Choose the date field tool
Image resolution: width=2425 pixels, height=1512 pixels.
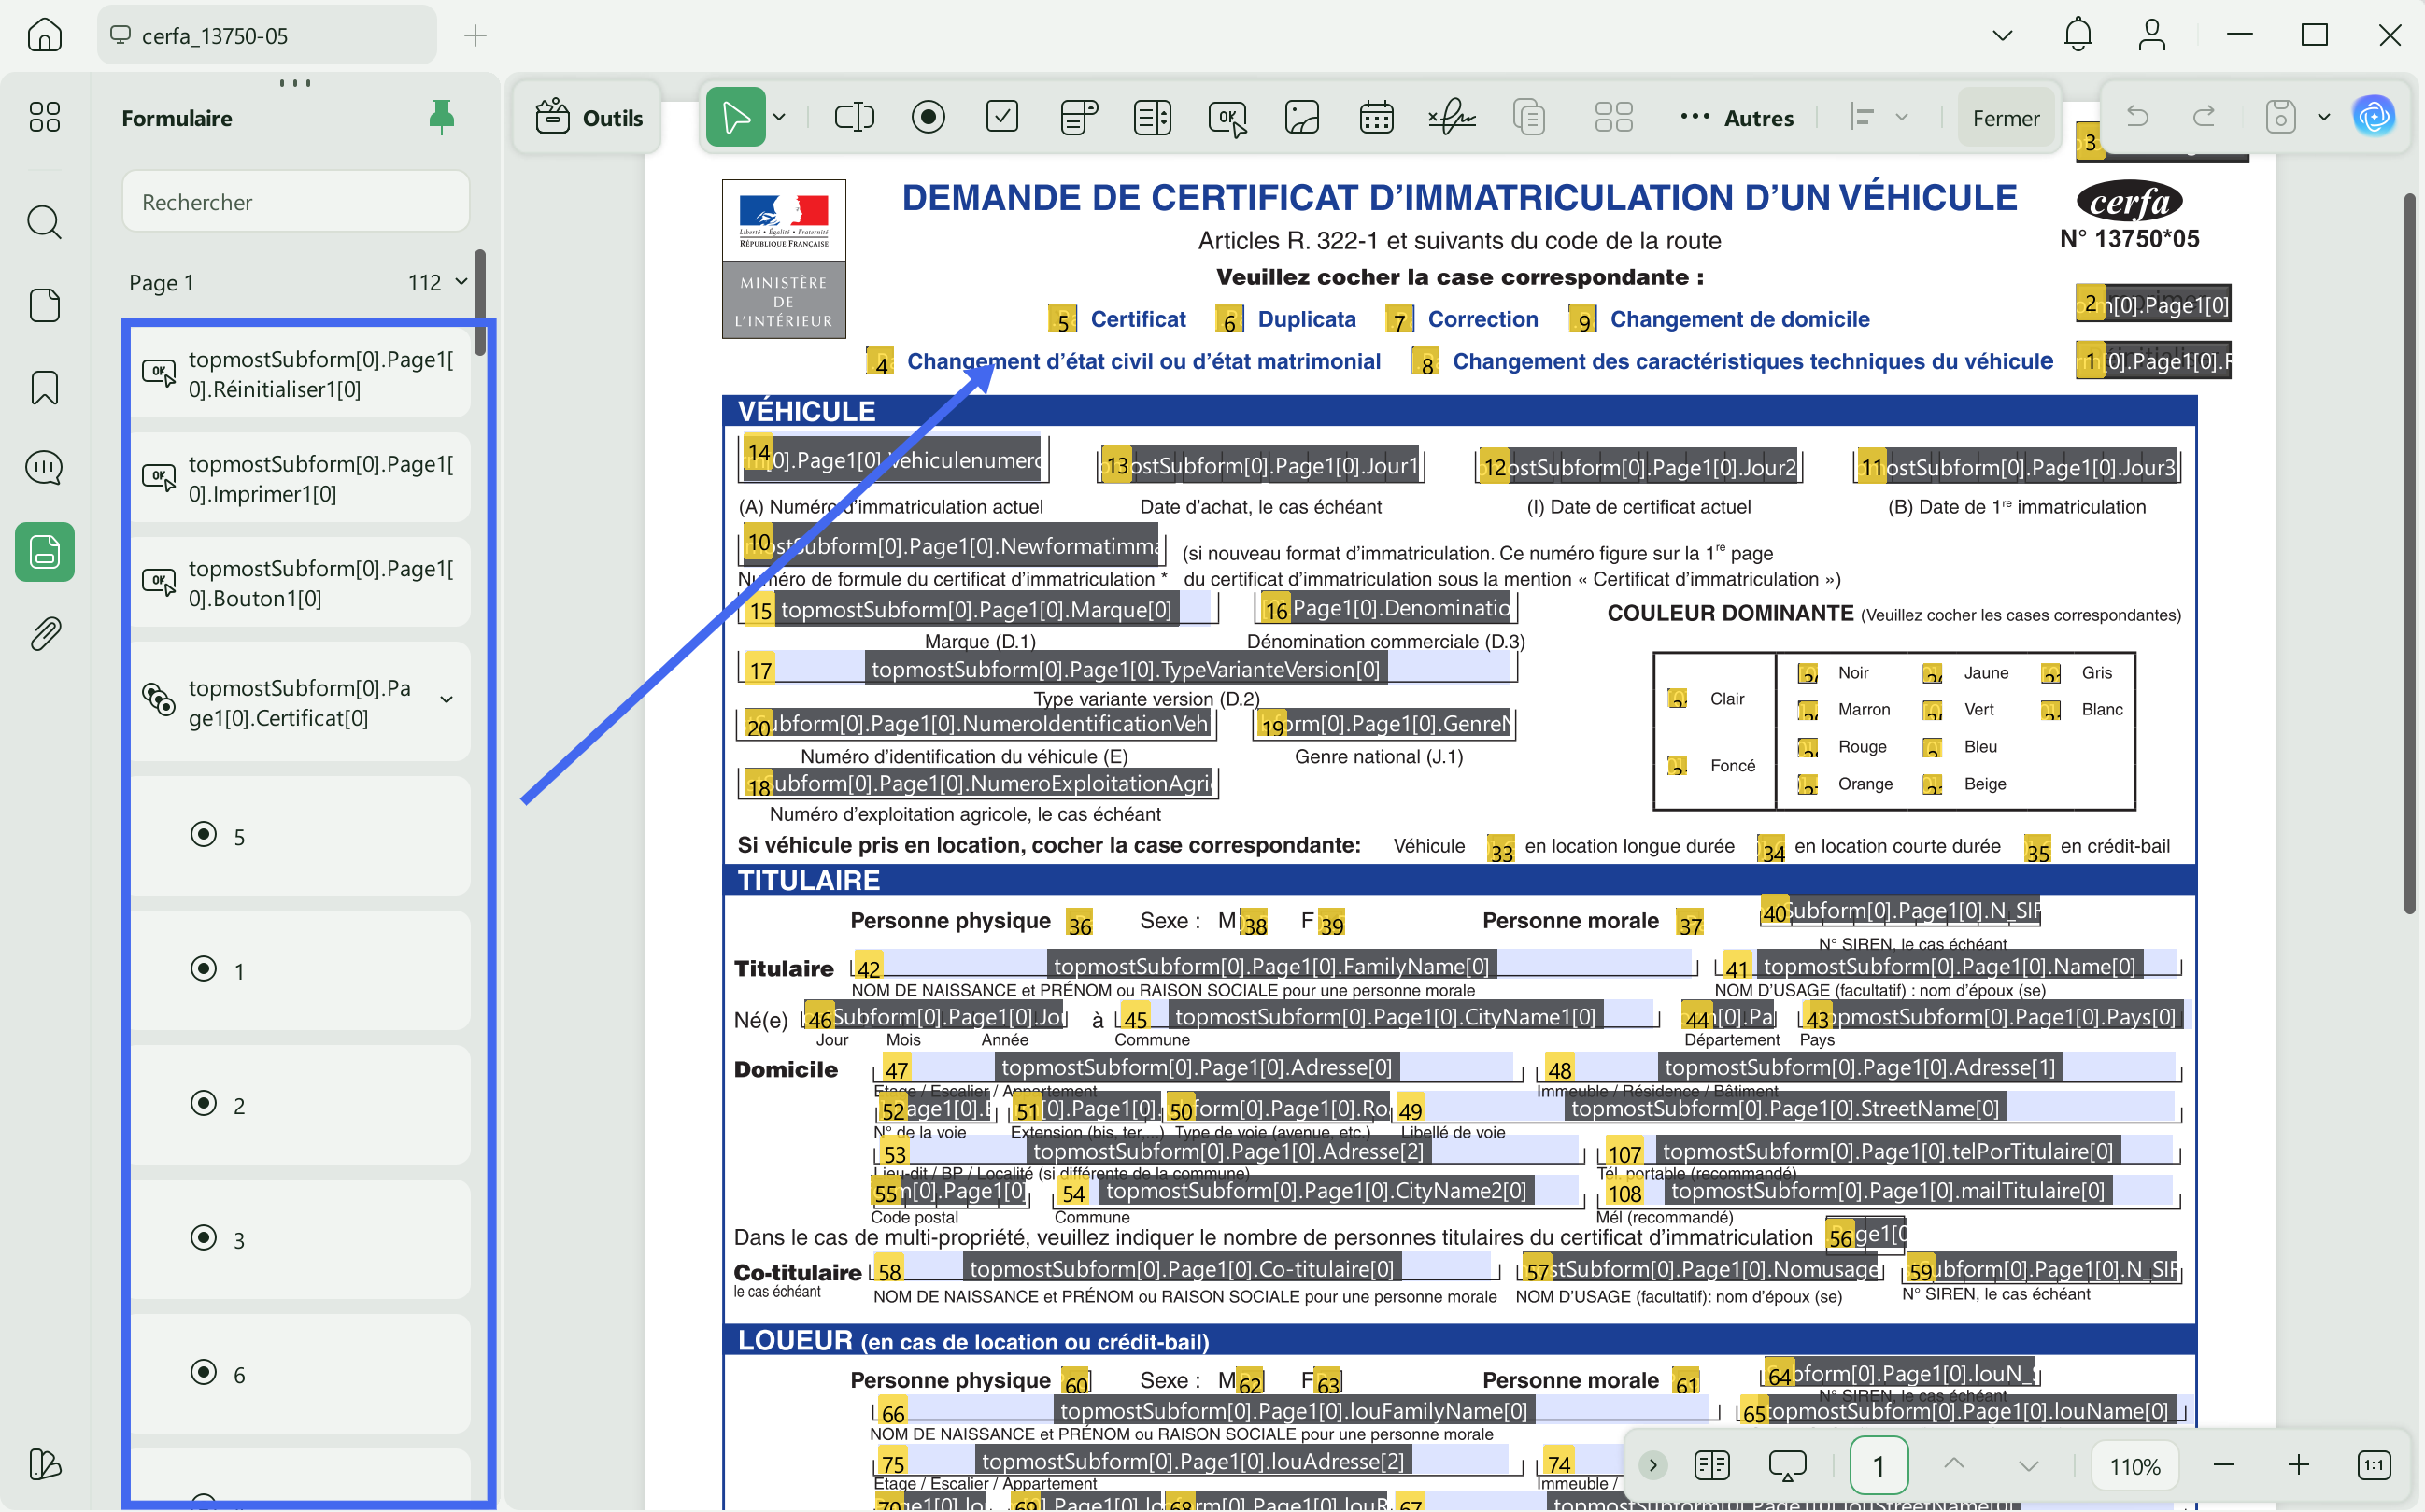coord(1377,118)
